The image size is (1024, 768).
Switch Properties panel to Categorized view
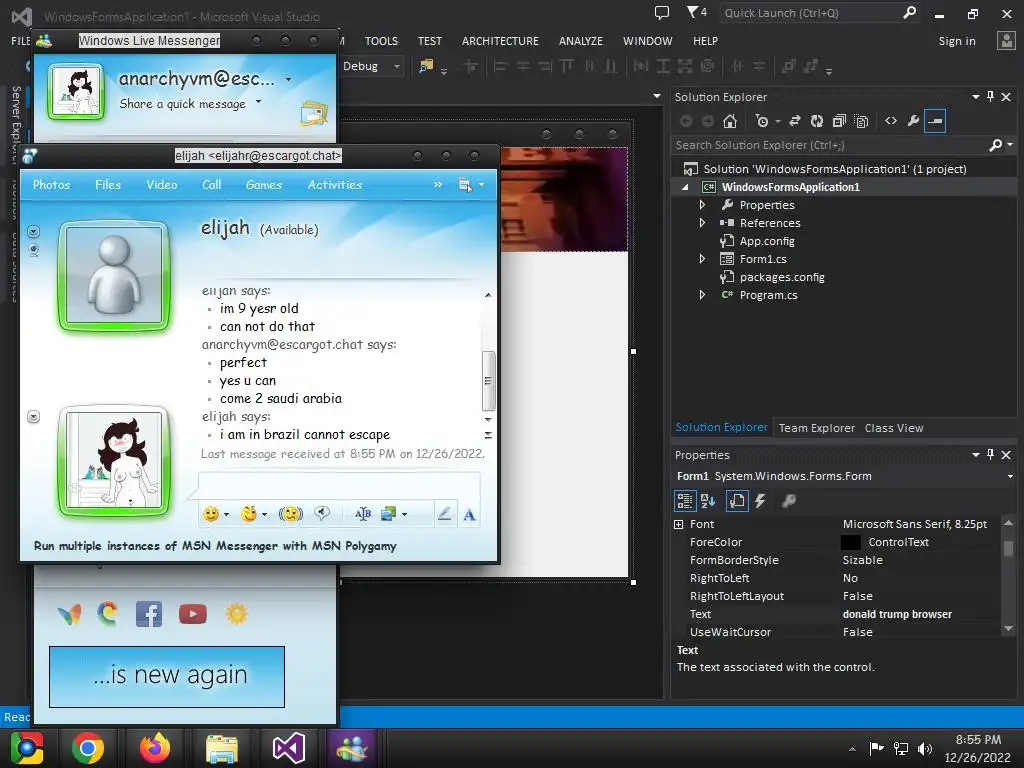click(x=684, y=501)
